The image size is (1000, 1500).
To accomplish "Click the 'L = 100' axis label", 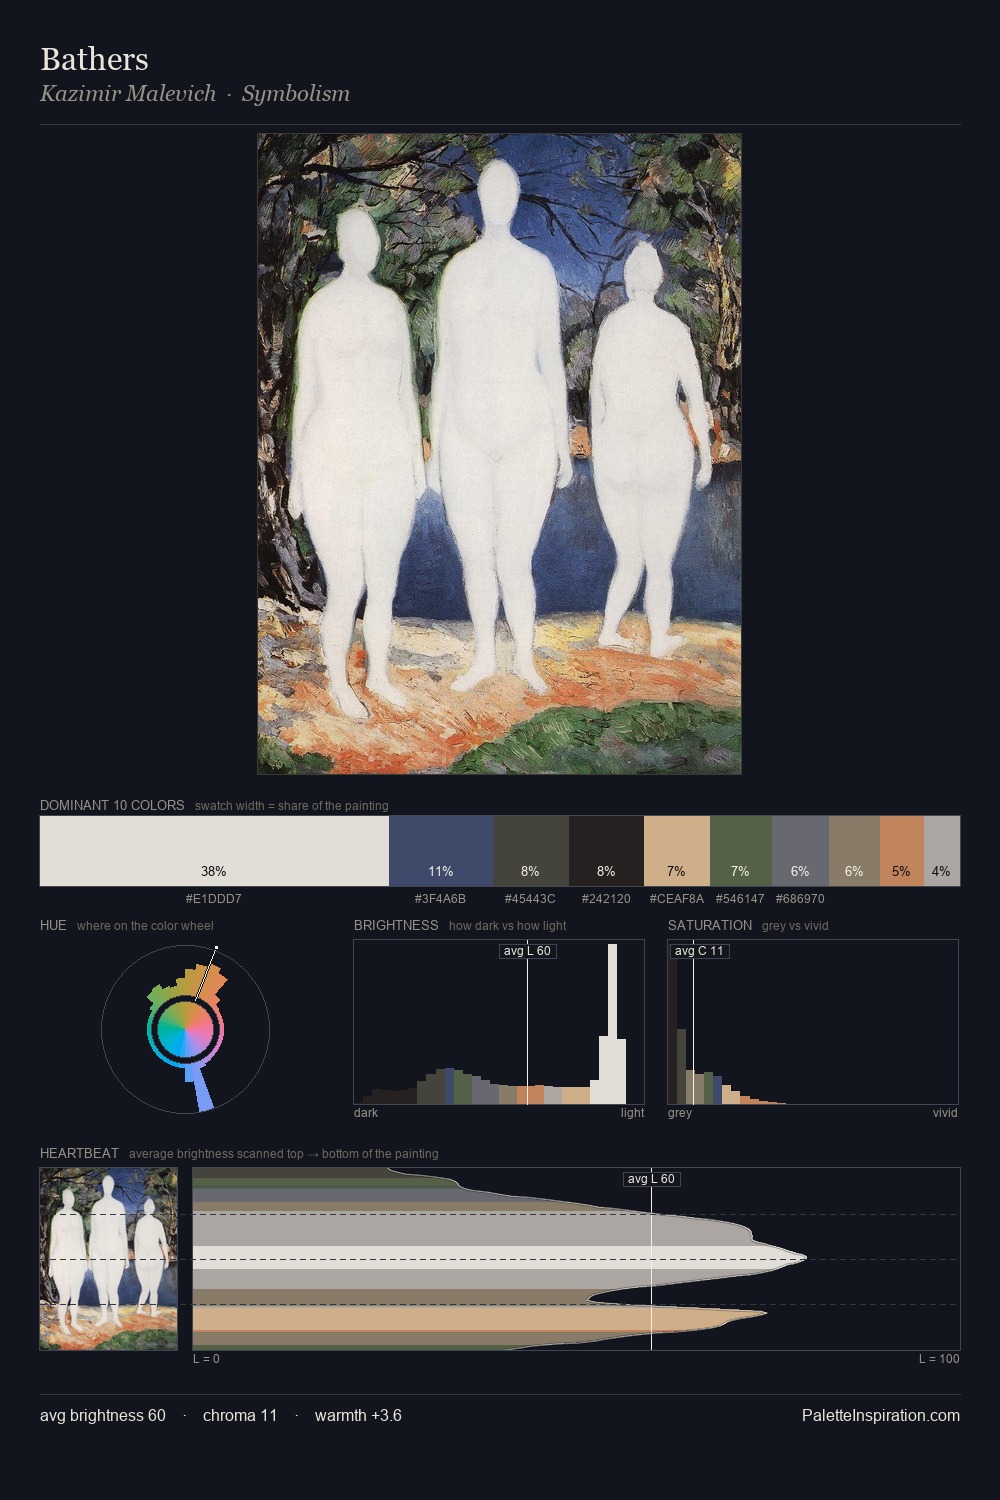I will point(939,1359).
